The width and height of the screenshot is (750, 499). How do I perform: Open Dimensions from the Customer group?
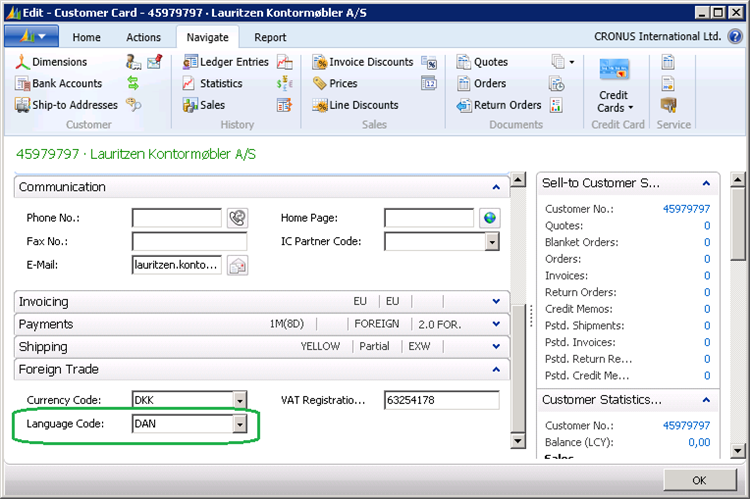51,62
